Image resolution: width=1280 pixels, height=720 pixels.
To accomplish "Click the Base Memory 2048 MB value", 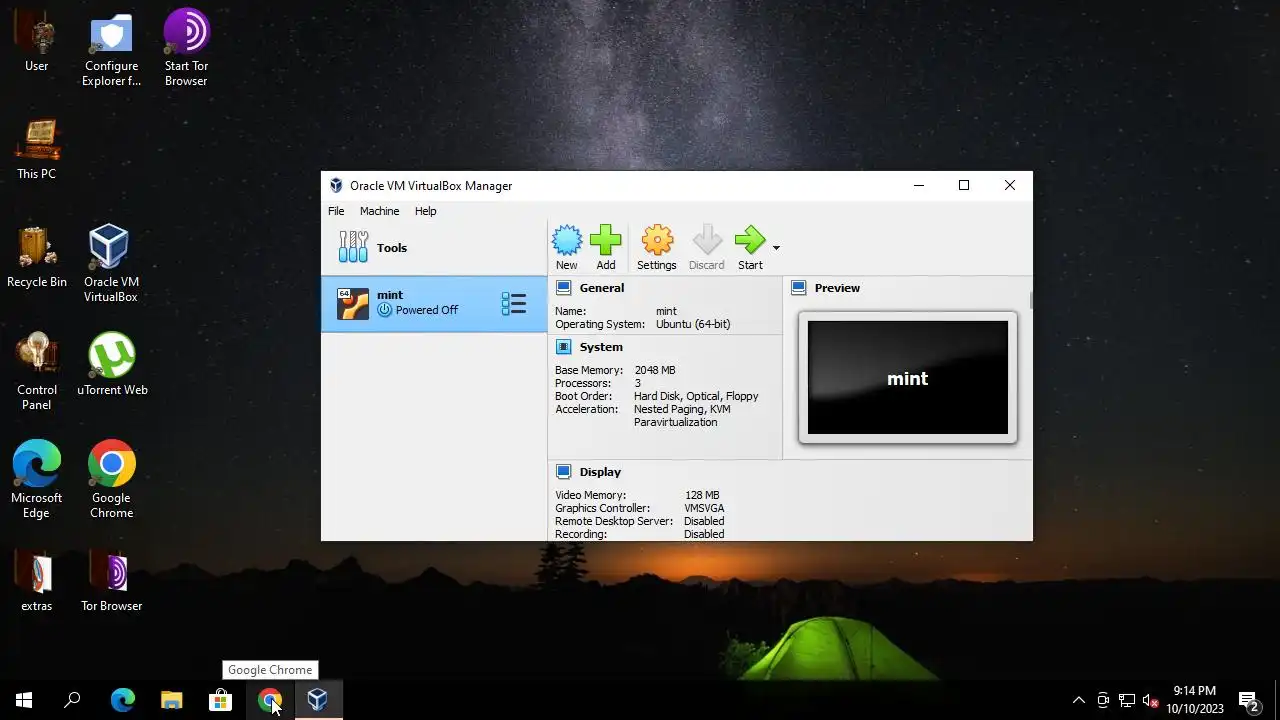I will [x=655, y=370].
